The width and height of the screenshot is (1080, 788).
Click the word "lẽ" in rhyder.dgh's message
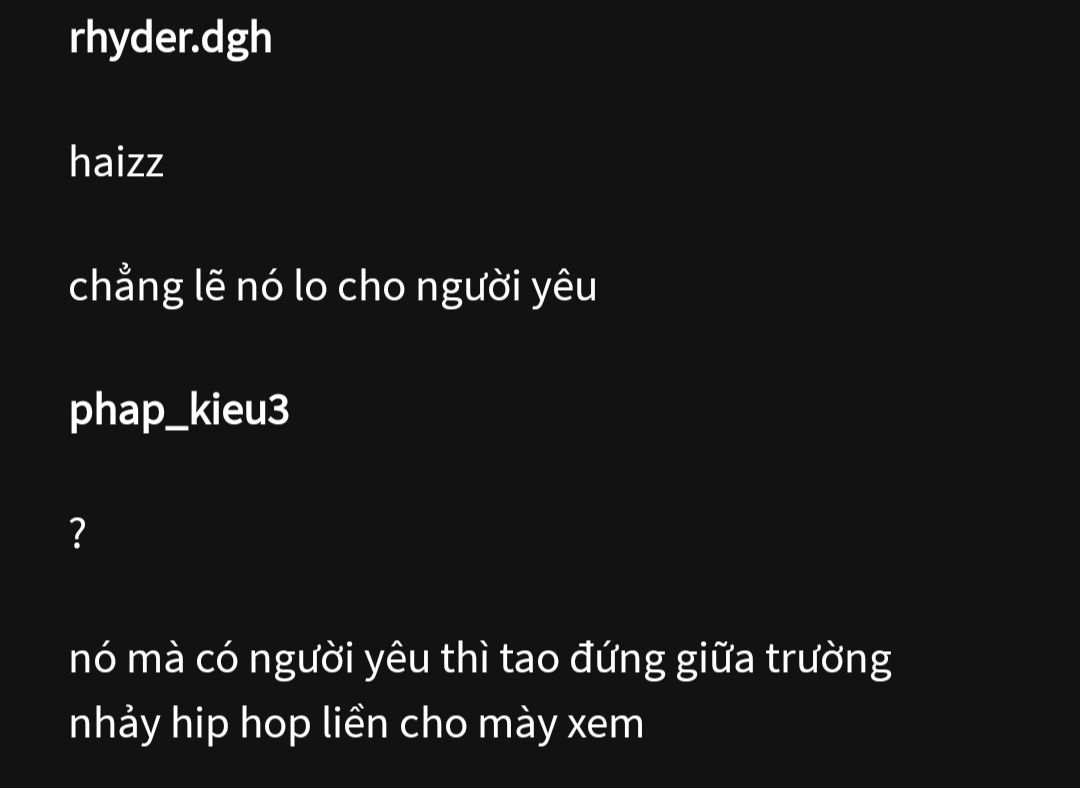pyautogui.click(x=210, y=284)
